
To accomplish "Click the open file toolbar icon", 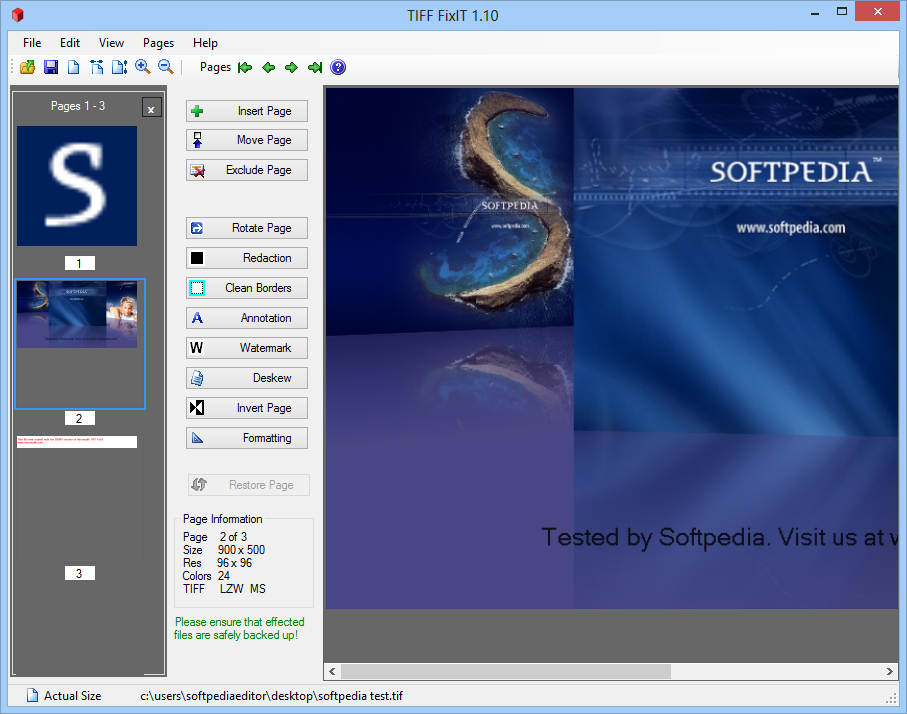I will (27, 67).
